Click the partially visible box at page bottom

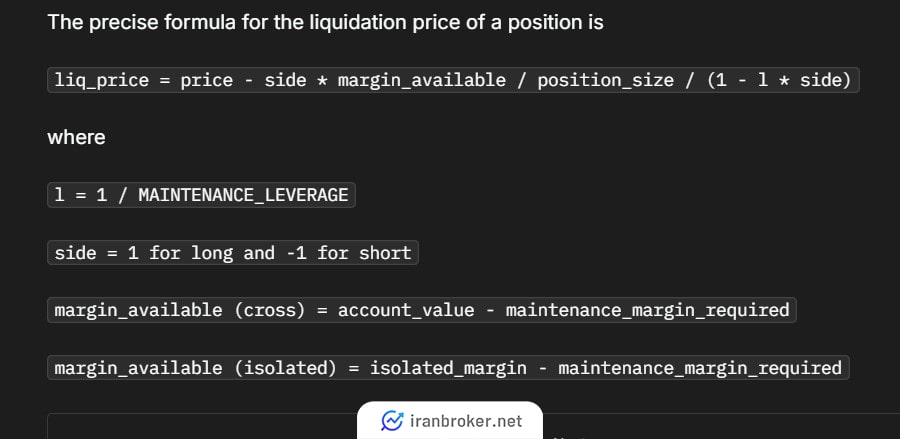pyautogui.click(x=474, y=426)
